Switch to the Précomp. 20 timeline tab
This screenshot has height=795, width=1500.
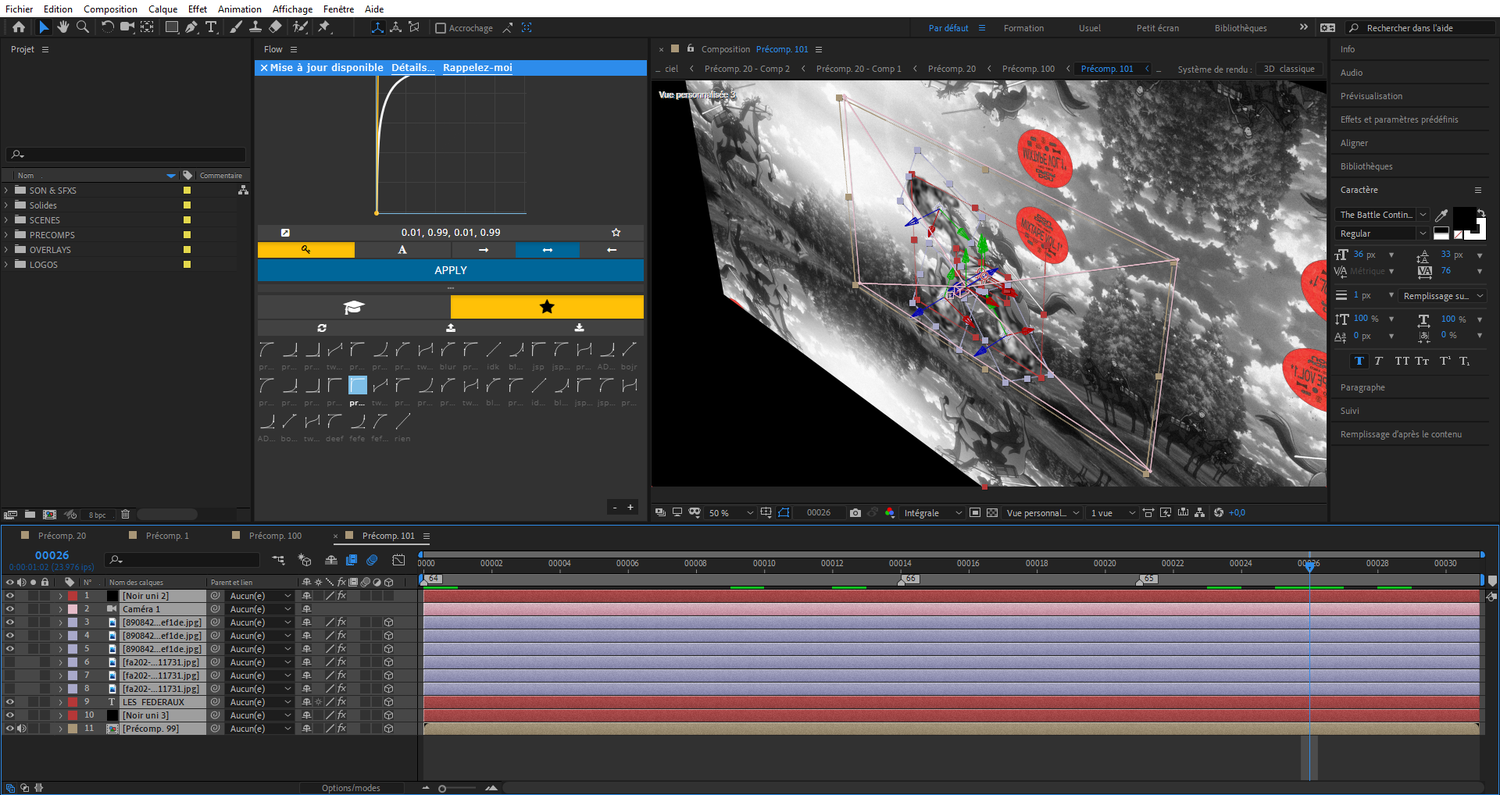point(62,536)
